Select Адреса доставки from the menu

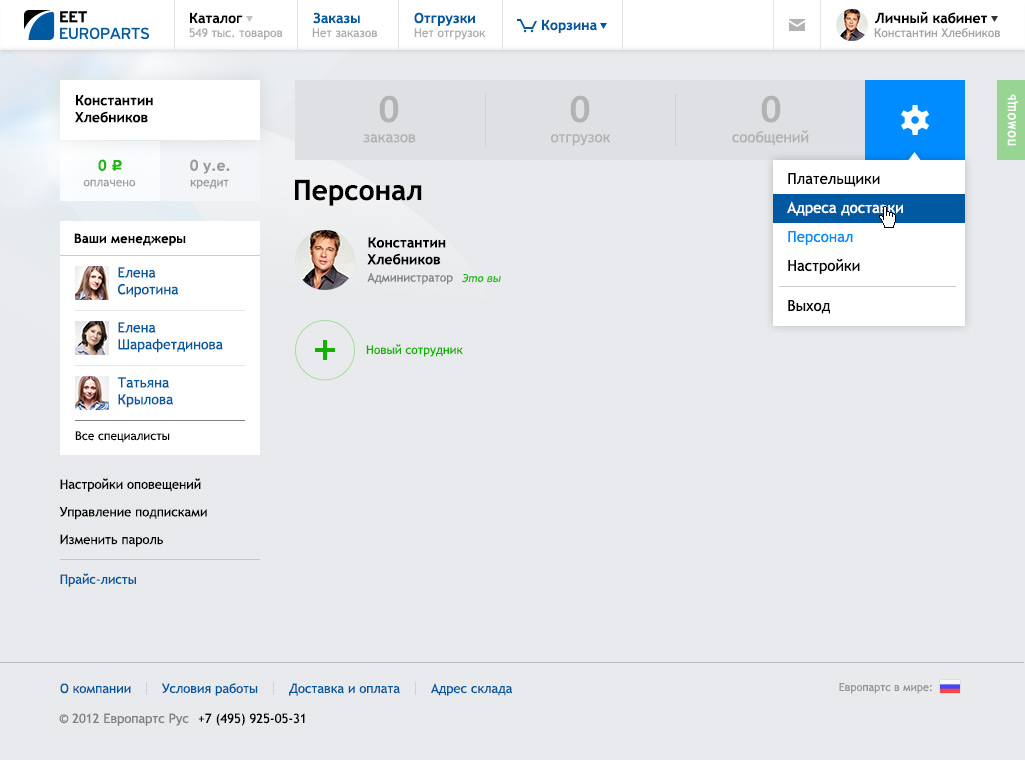844,208
